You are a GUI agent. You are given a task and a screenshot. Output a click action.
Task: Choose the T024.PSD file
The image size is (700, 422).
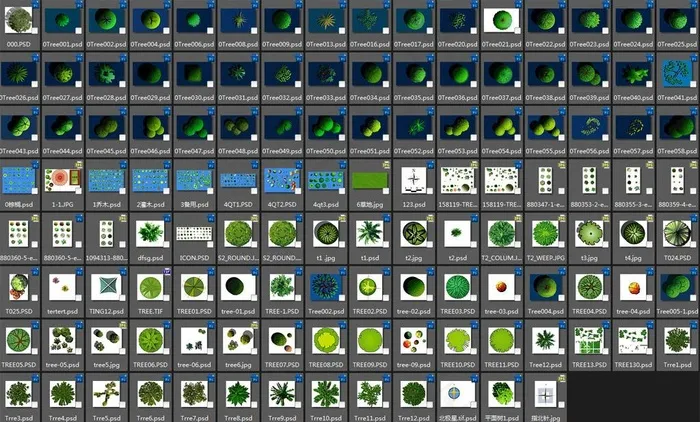[x=678, y=233]
